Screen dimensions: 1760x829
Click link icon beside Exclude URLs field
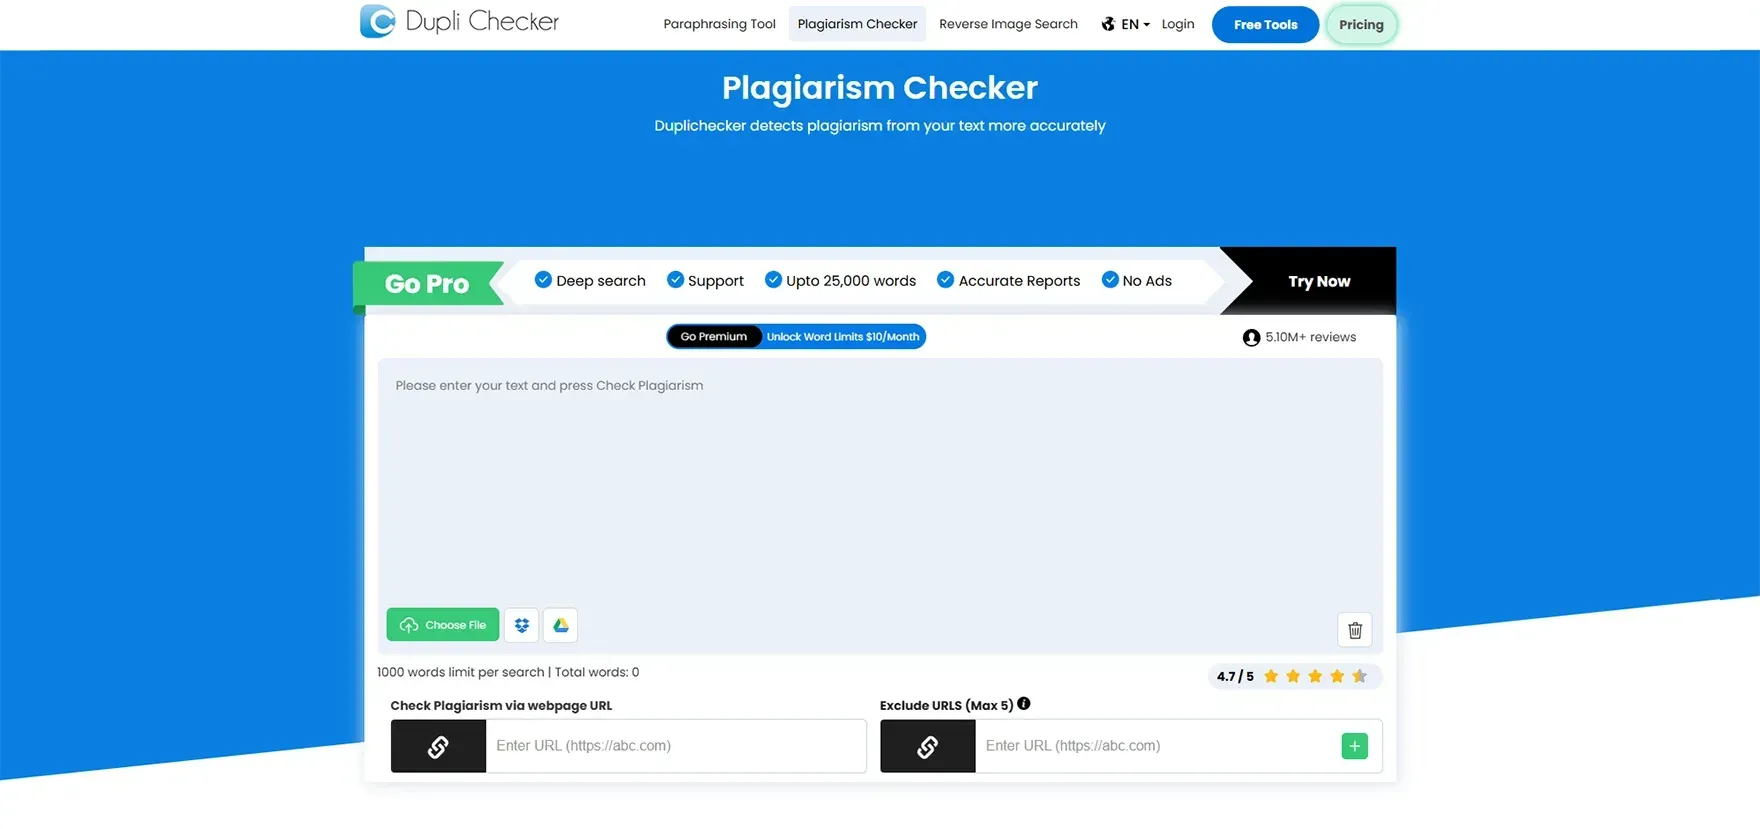click(x=927, y=746)
